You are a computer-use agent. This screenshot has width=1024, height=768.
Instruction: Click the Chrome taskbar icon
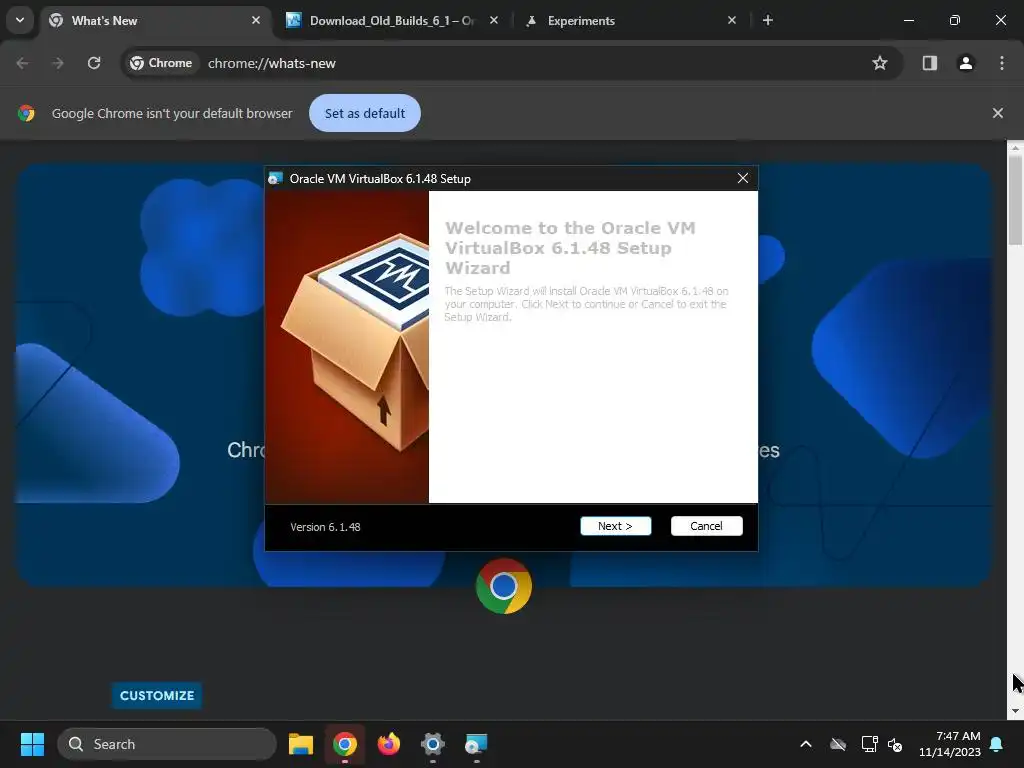[x=345, y=744]
